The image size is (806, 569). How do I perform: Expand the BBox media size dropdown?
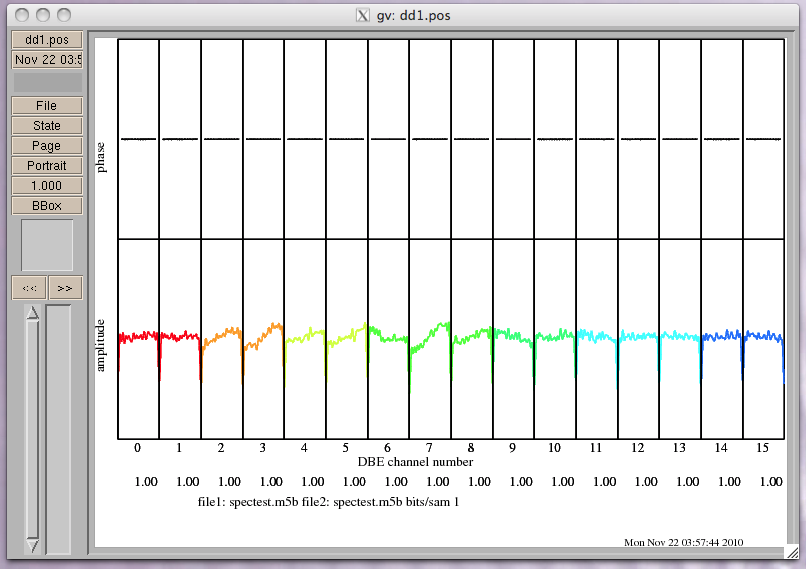47,206
